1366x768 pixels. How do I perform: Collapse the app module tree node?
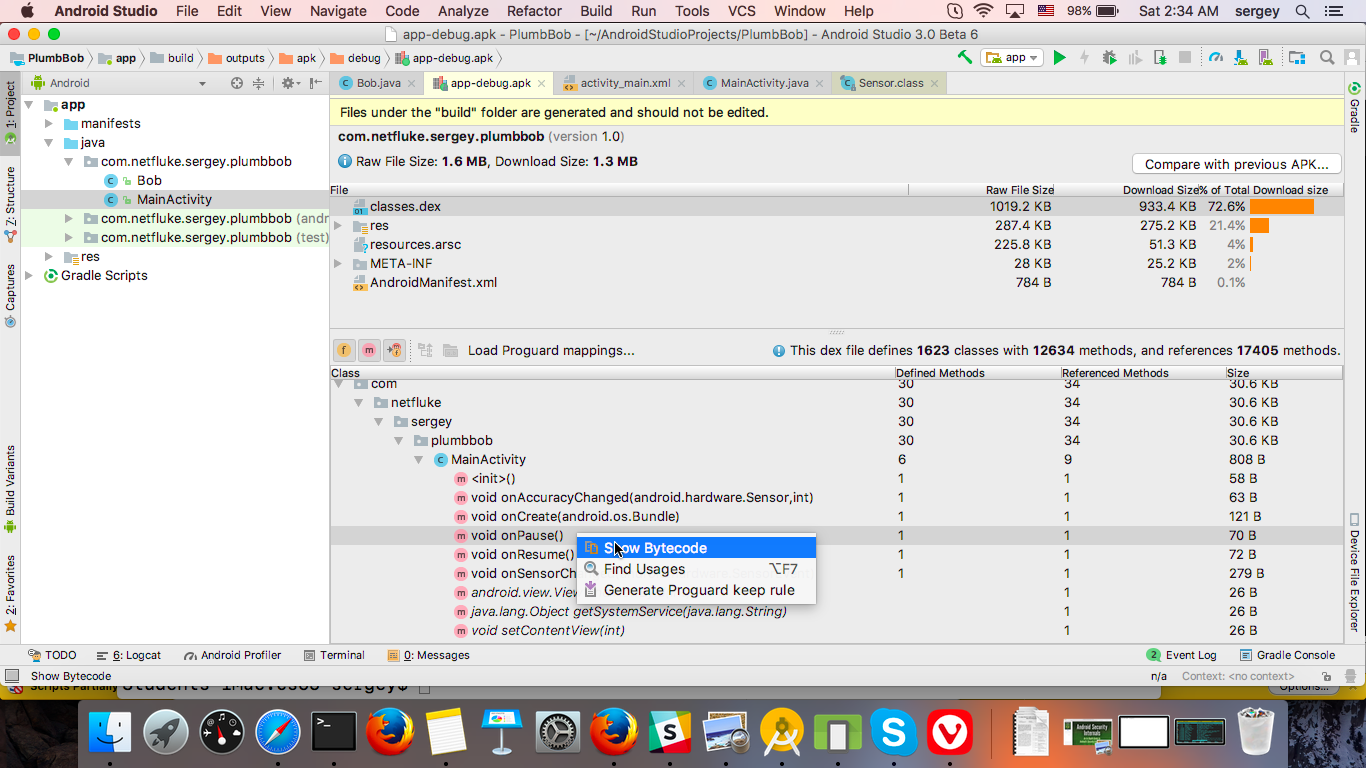[x=29, y=105]
